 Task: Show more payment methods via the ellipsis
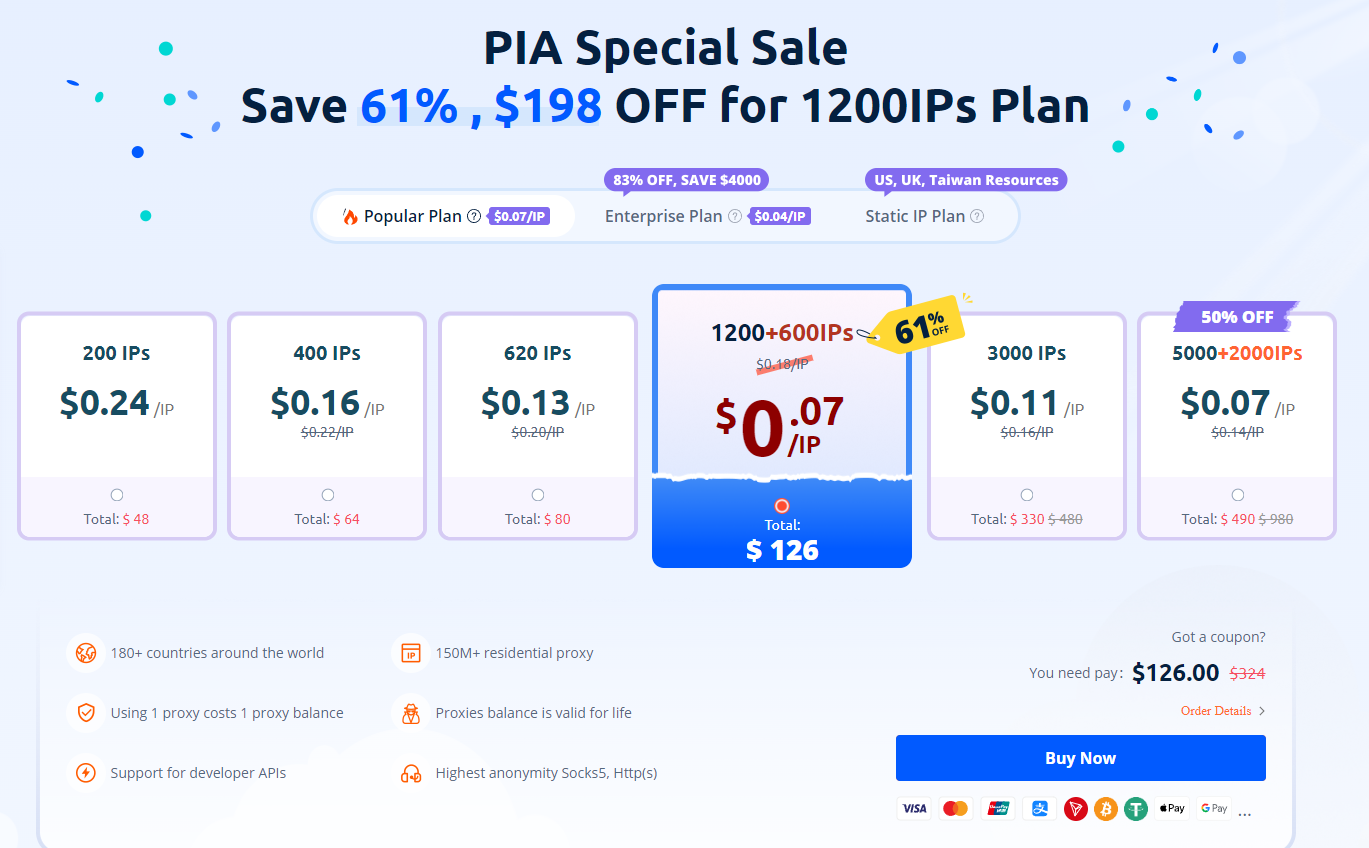tap(1245, 812)
